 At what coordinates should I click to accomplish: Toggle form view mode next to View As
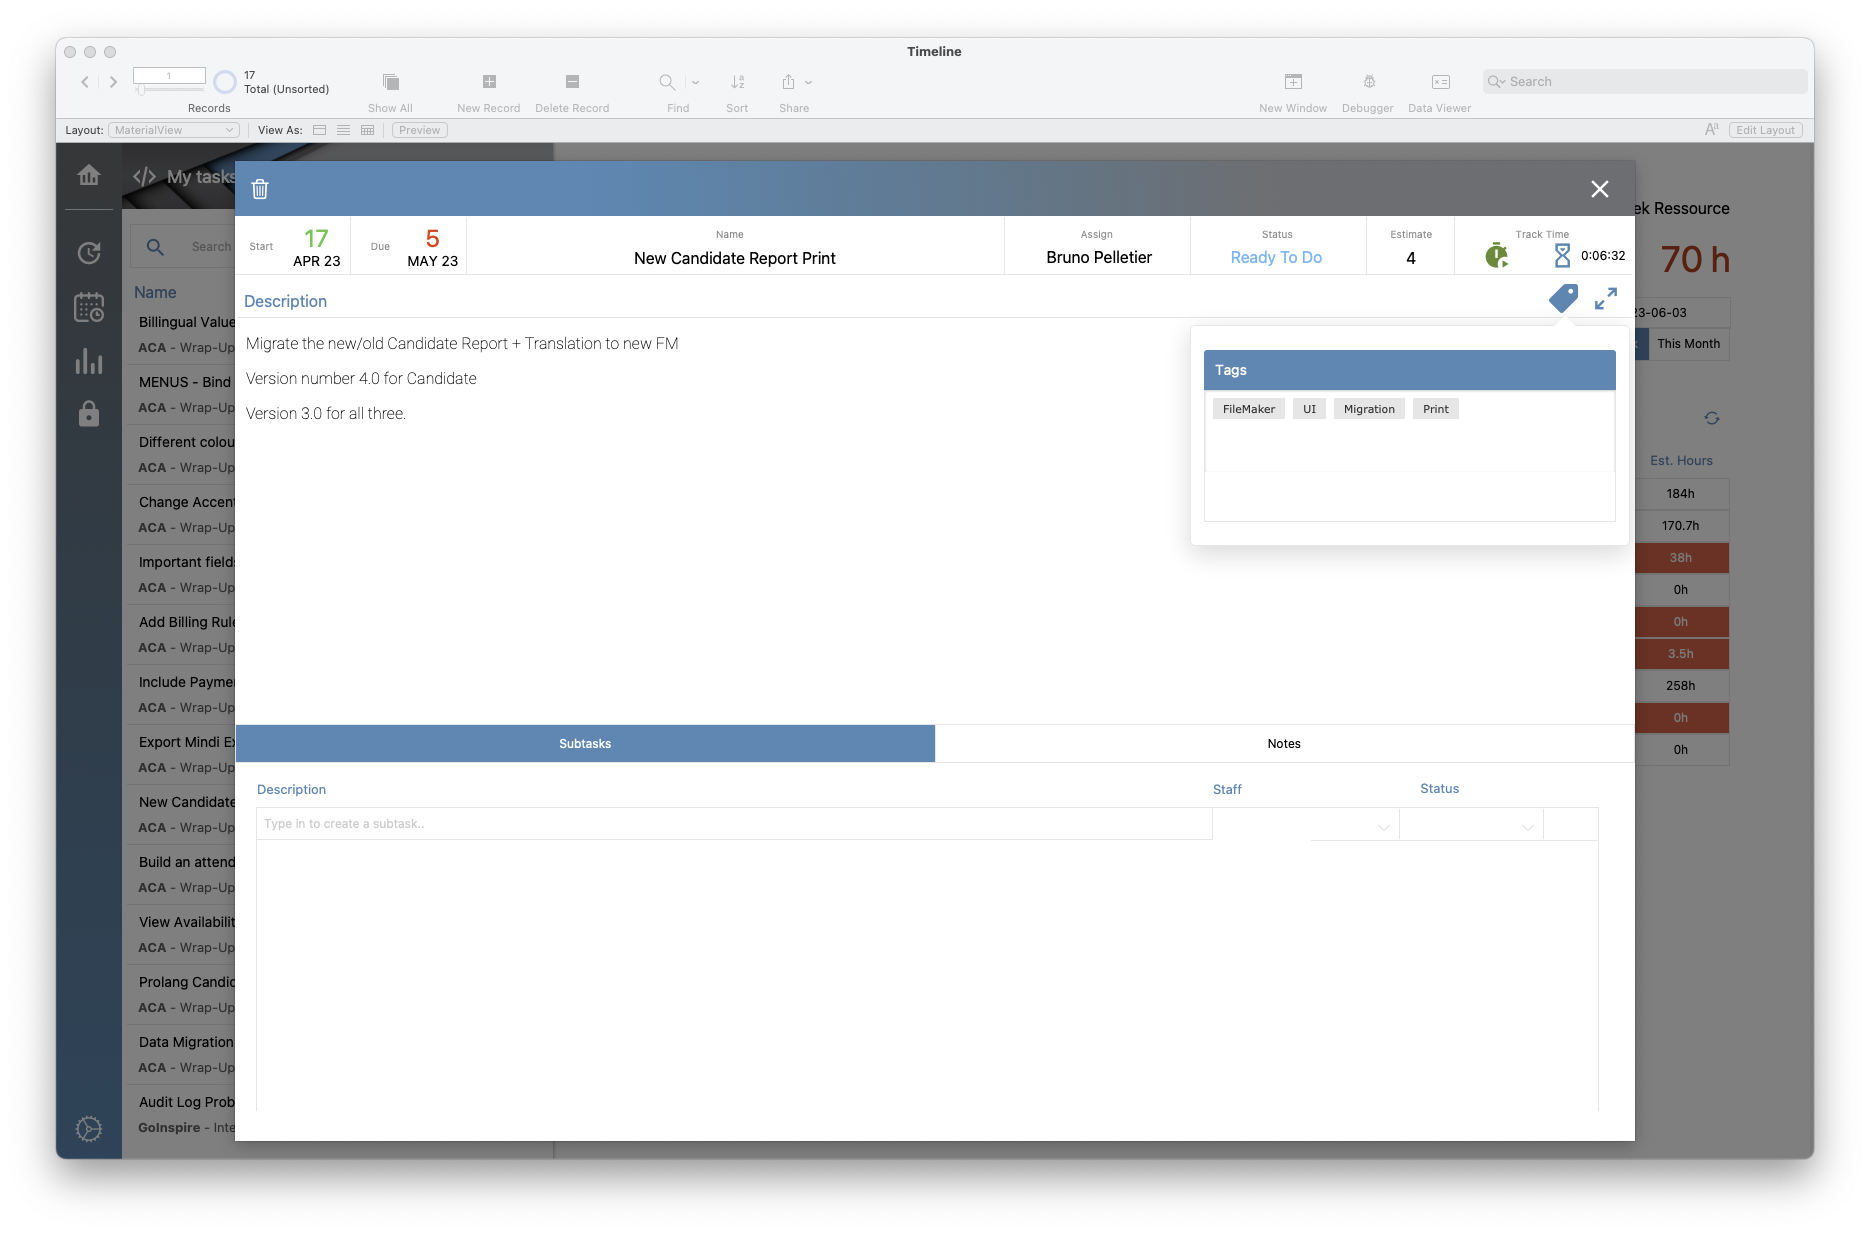[319, 129]
